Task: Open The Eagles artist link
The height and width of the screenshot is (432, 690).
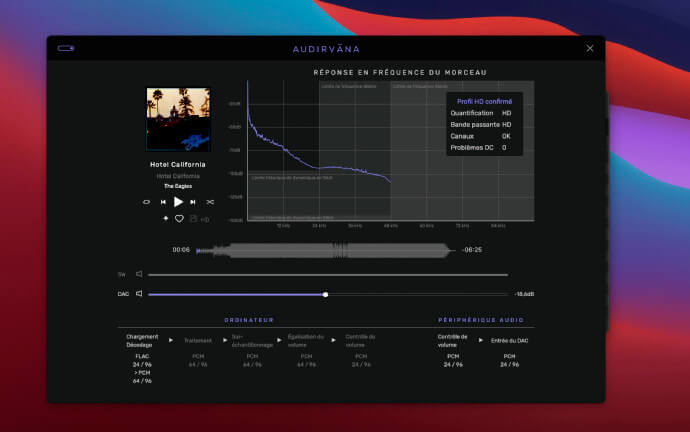Action: point(178,186)
